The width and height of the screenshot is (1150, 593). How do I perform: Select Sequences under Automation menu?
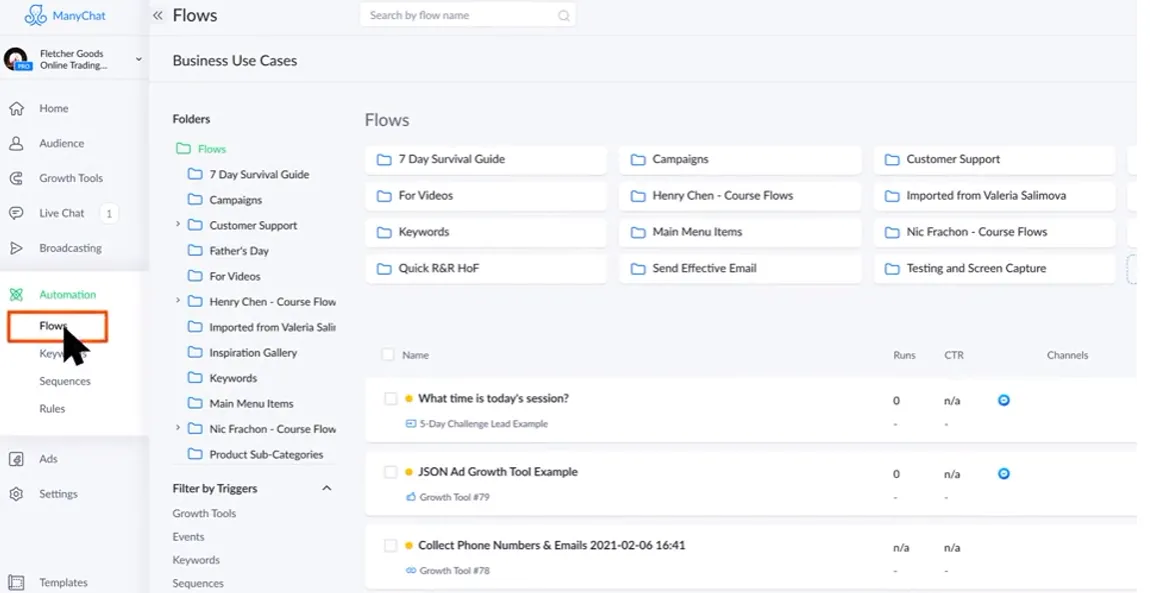(65, 381)
